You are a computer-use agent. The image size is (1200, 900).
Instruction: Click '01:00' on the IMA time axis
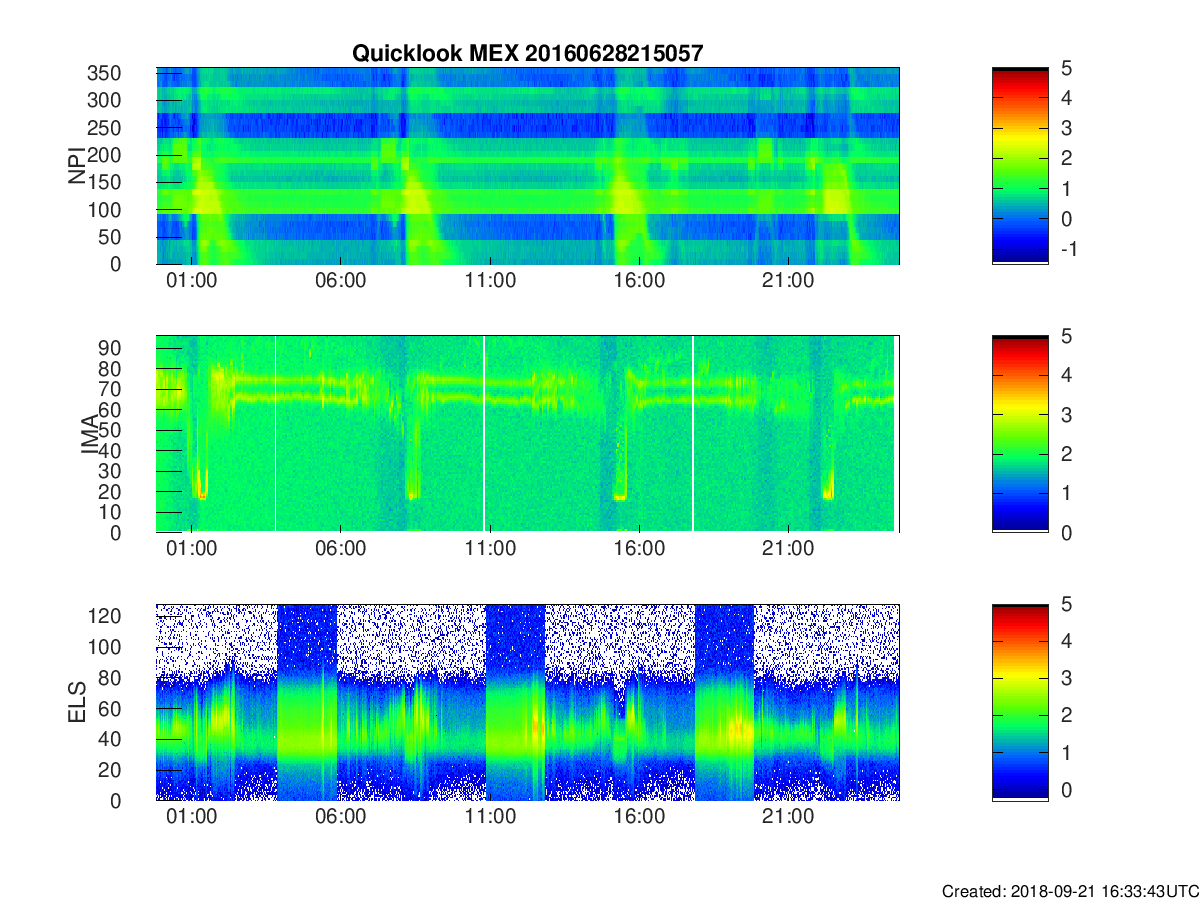pyautogui.click(x=191, y=549)
